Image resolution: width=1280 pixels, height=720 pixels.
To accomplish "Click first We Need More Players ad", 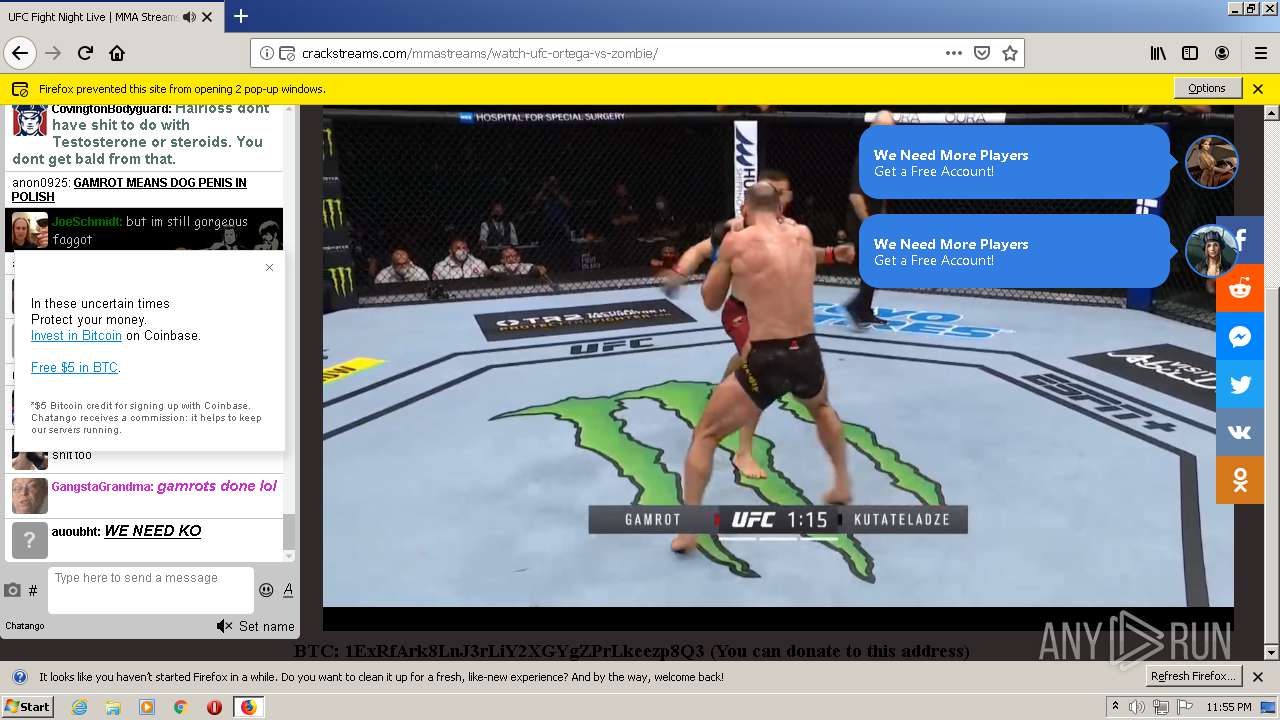I will (x=1014, y=162).
